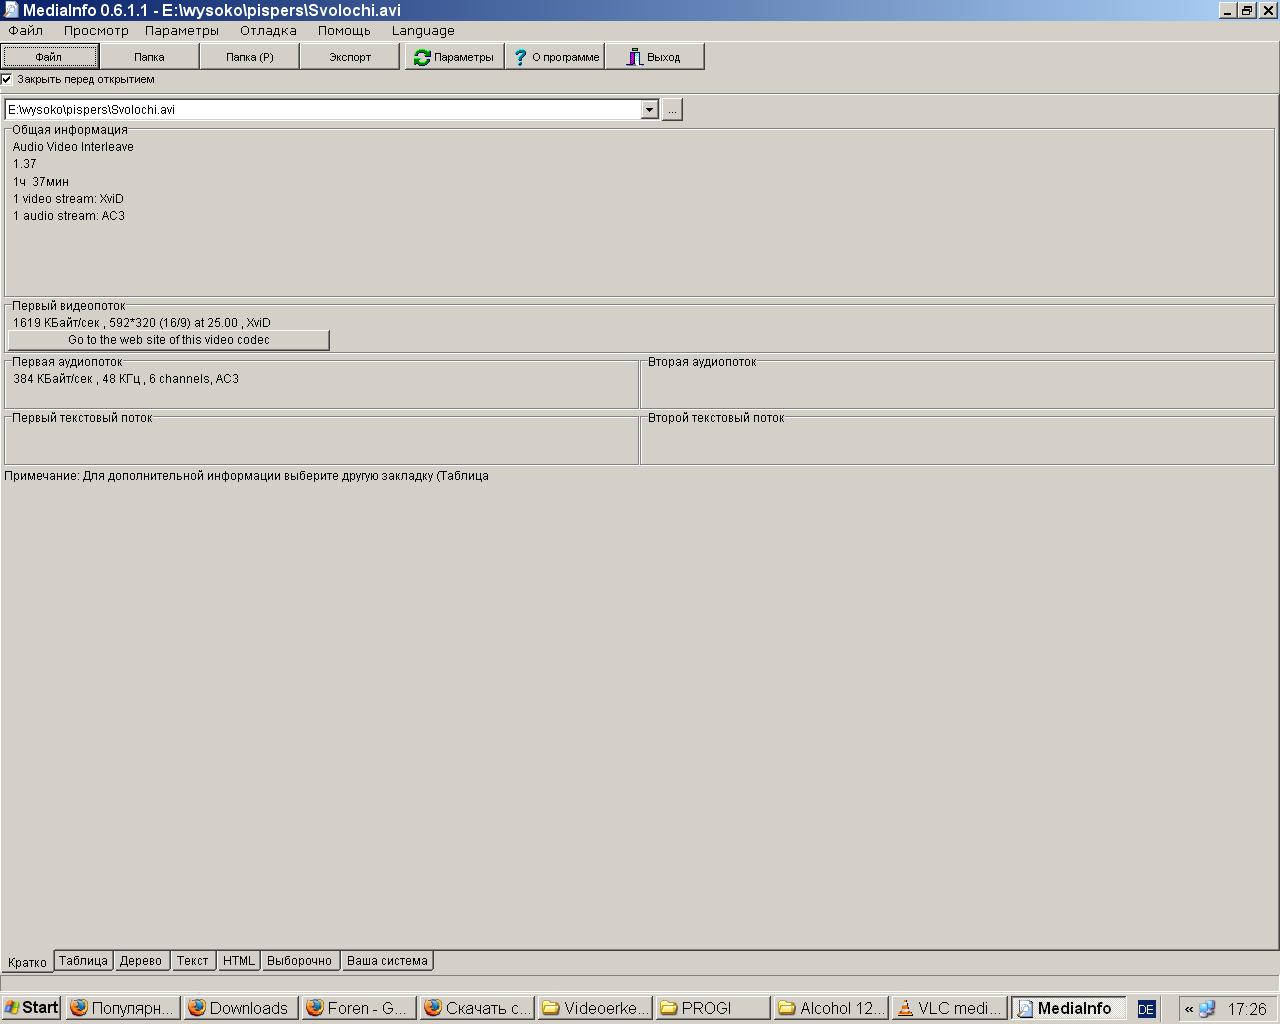This screenshot has width=1280, height=1024.
Task: Open the Просмотр menu
Action: (x=96, y=31)
